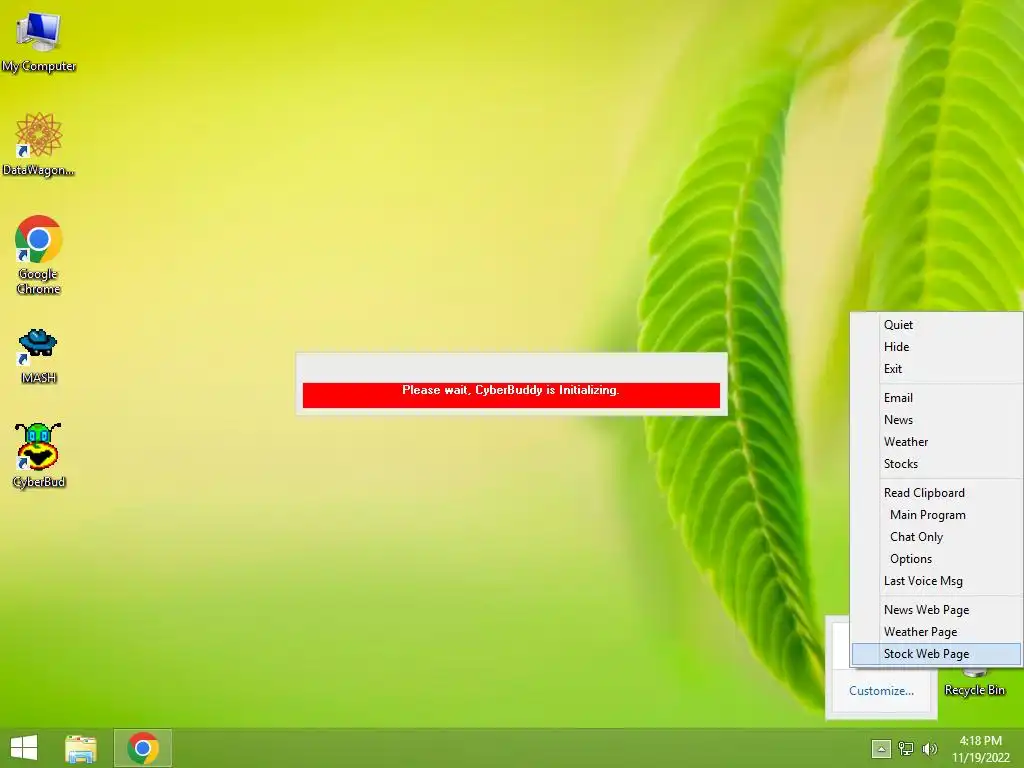
Task: Select Email in the context menu
Action: click(936, 398)
